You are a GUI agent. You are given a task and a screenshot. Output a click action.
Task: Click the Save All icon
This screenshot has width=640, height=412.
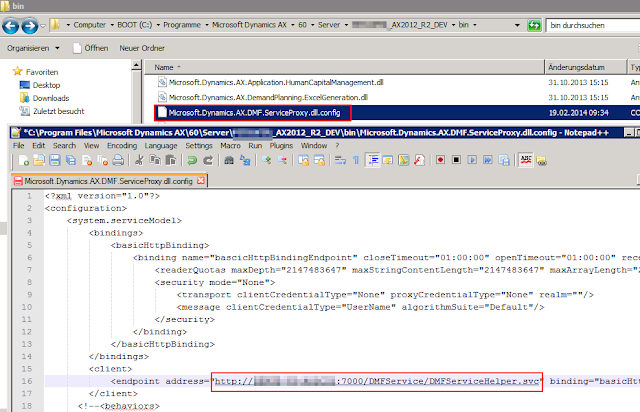tap(71, 160)
